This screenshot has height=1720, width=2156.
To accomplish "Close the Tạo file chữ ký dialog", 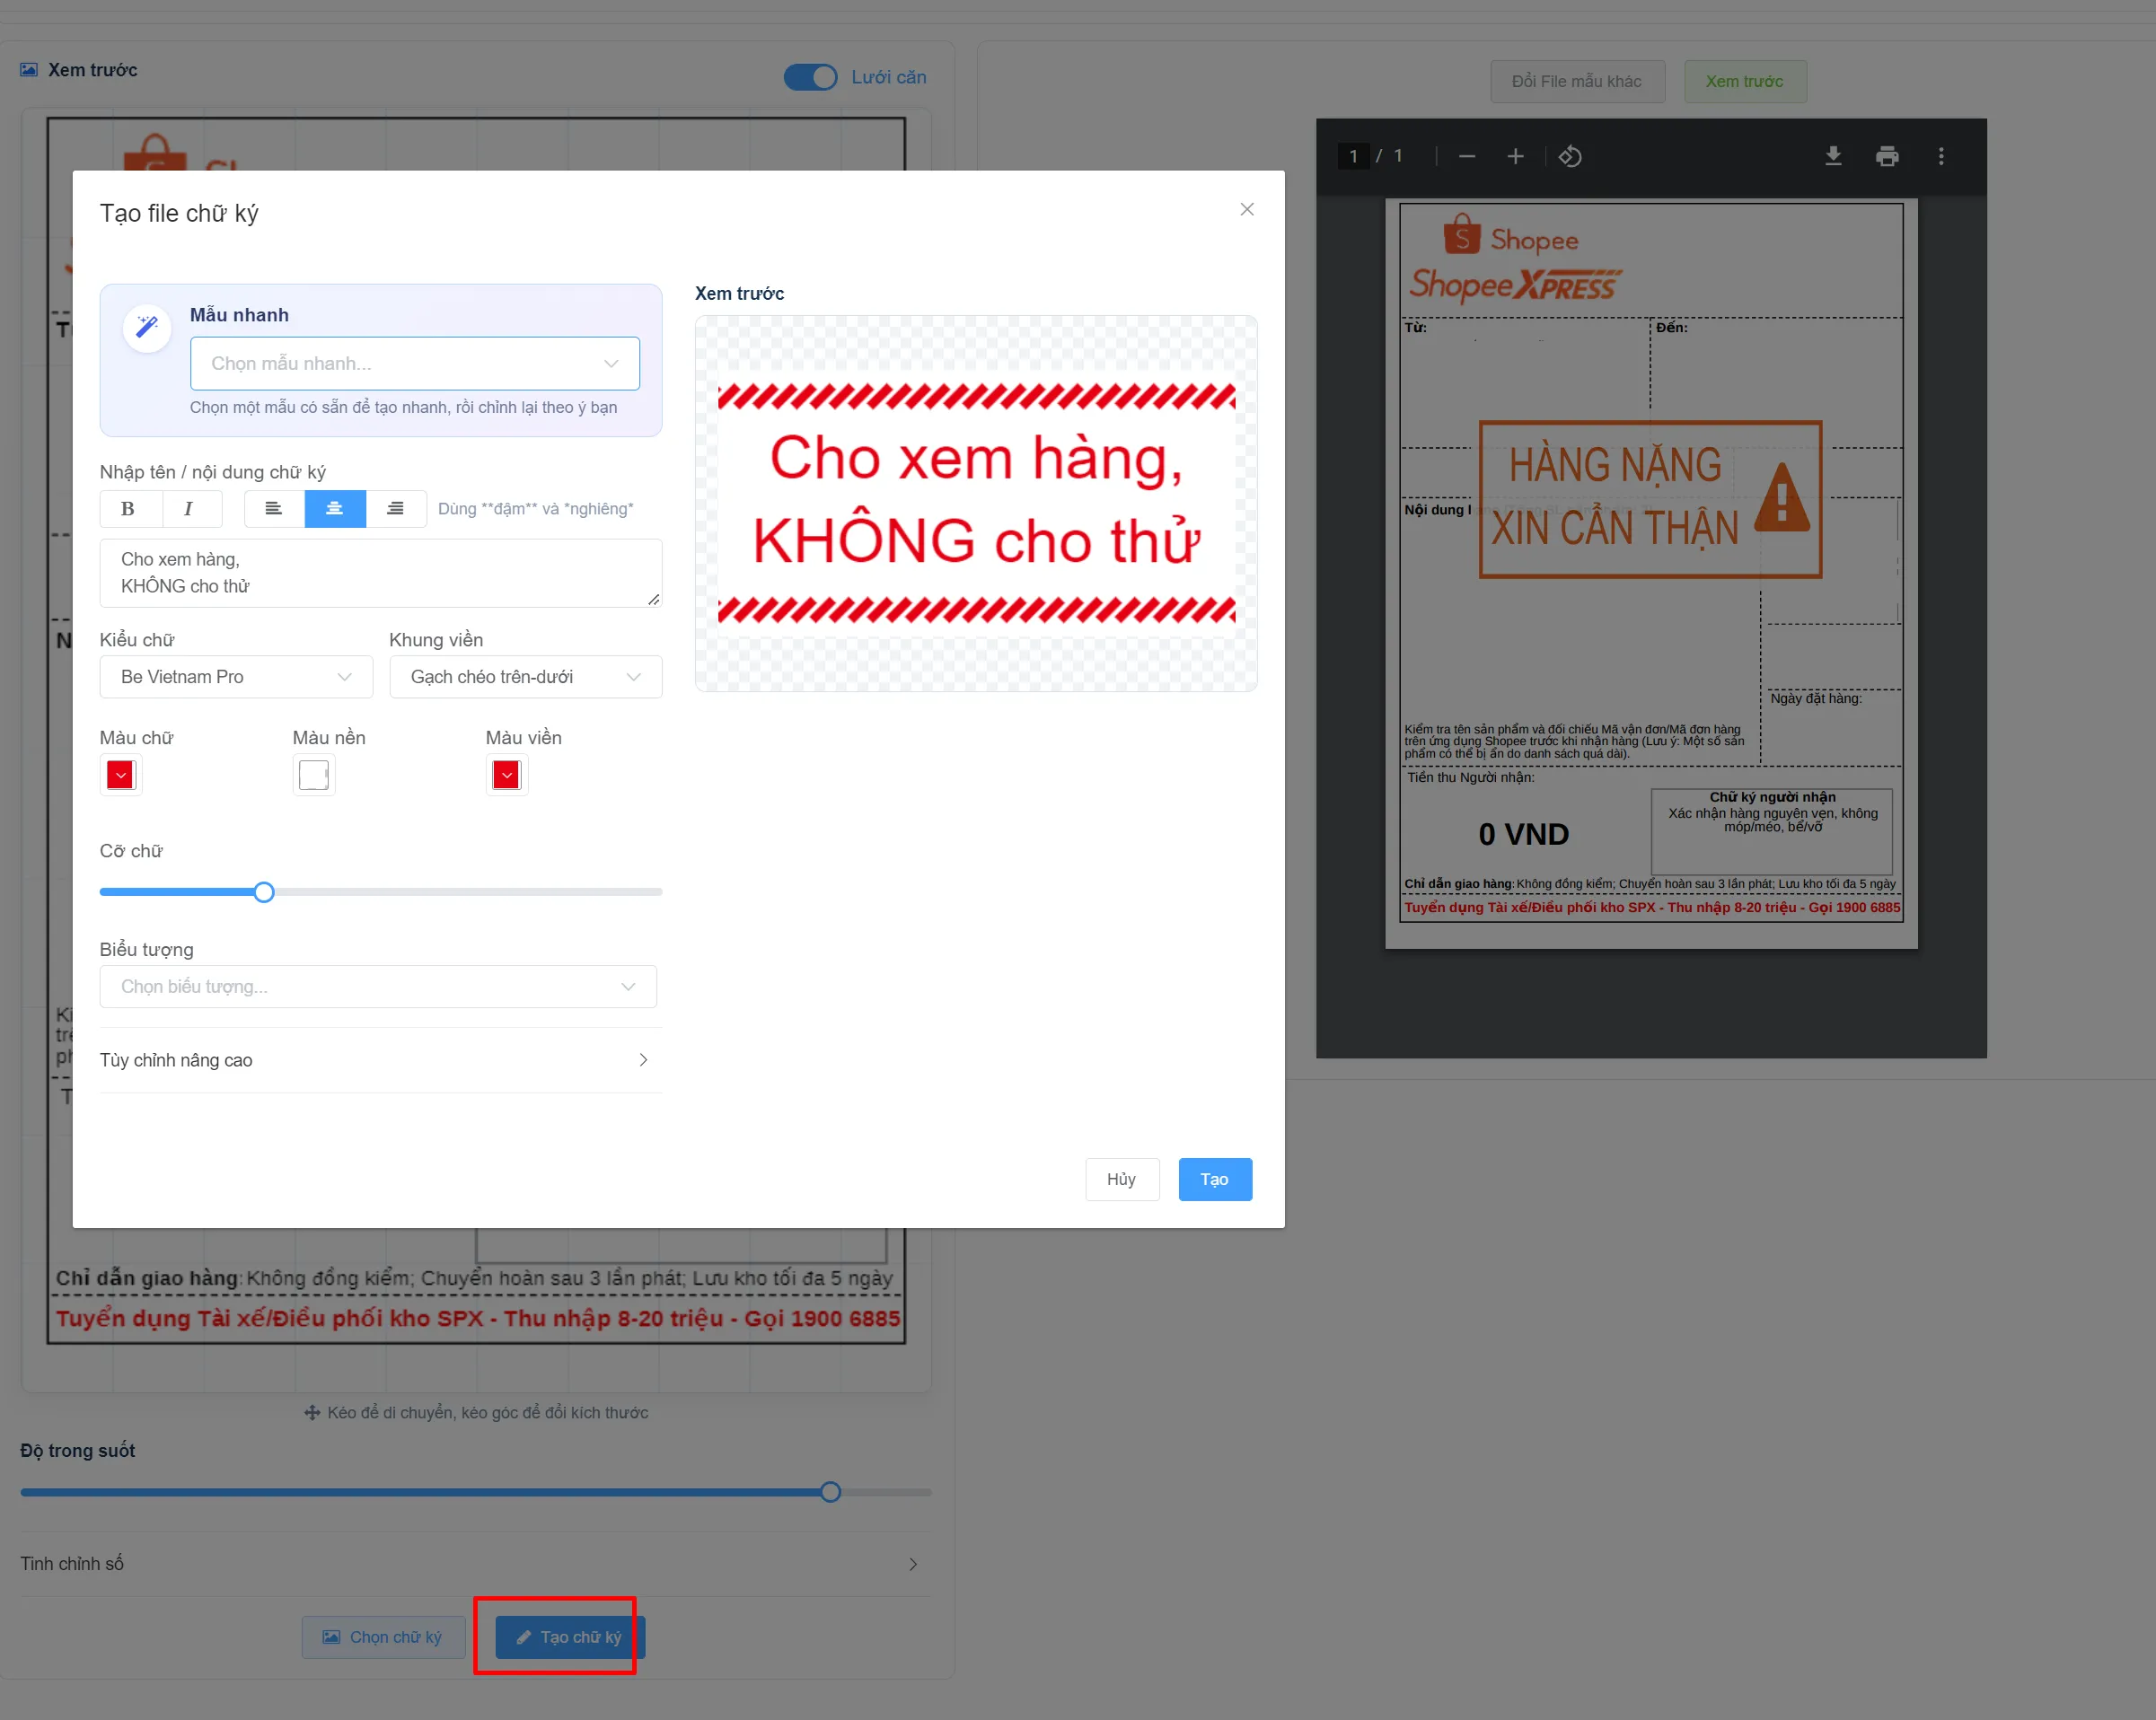I will (1247, 209).
